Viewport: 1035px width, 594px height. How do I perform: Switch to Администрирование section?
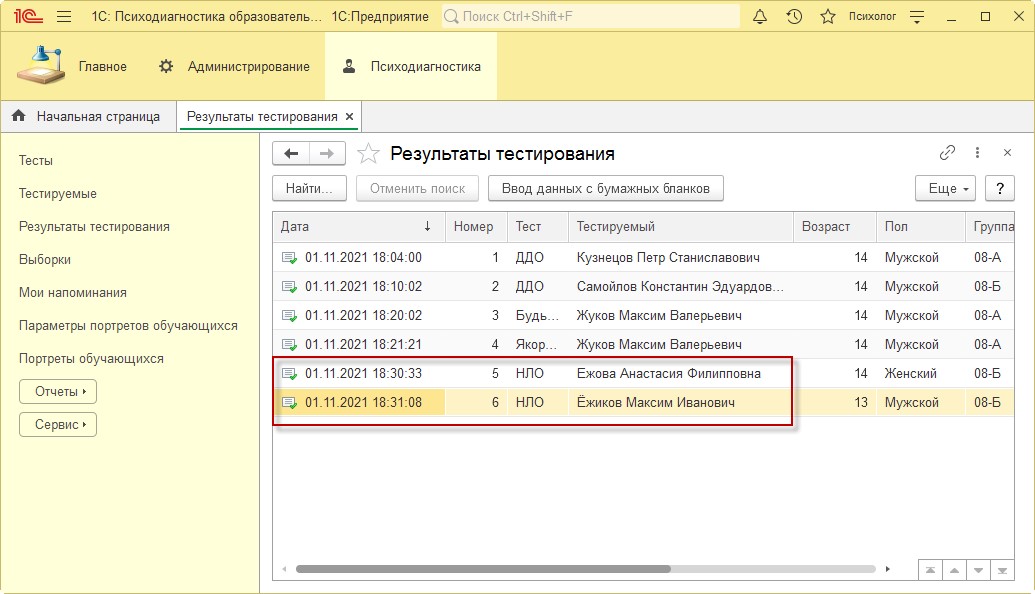(234, 66)
